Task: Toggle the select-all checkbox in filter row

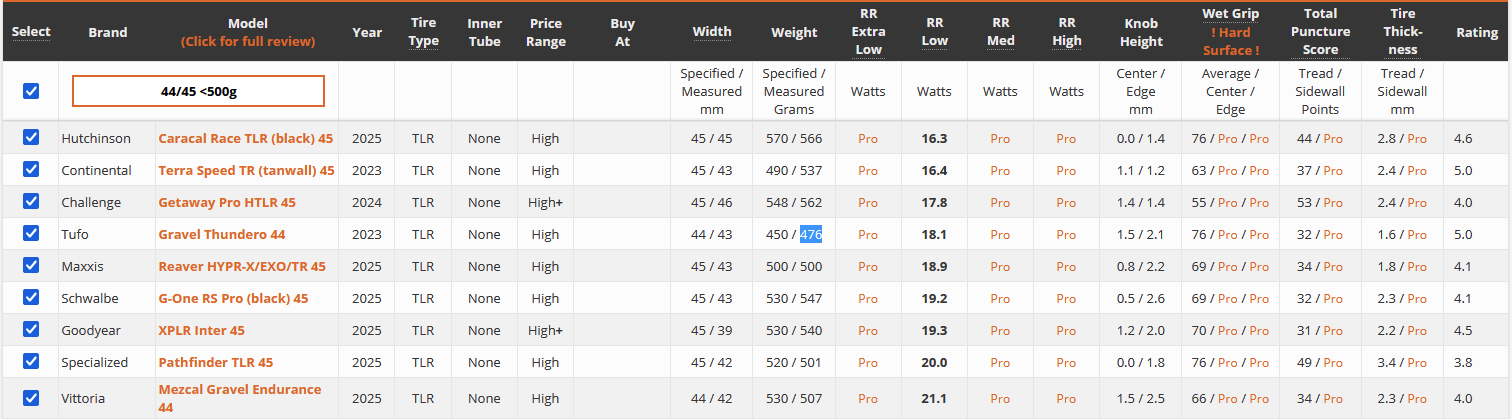Action: 31,91
